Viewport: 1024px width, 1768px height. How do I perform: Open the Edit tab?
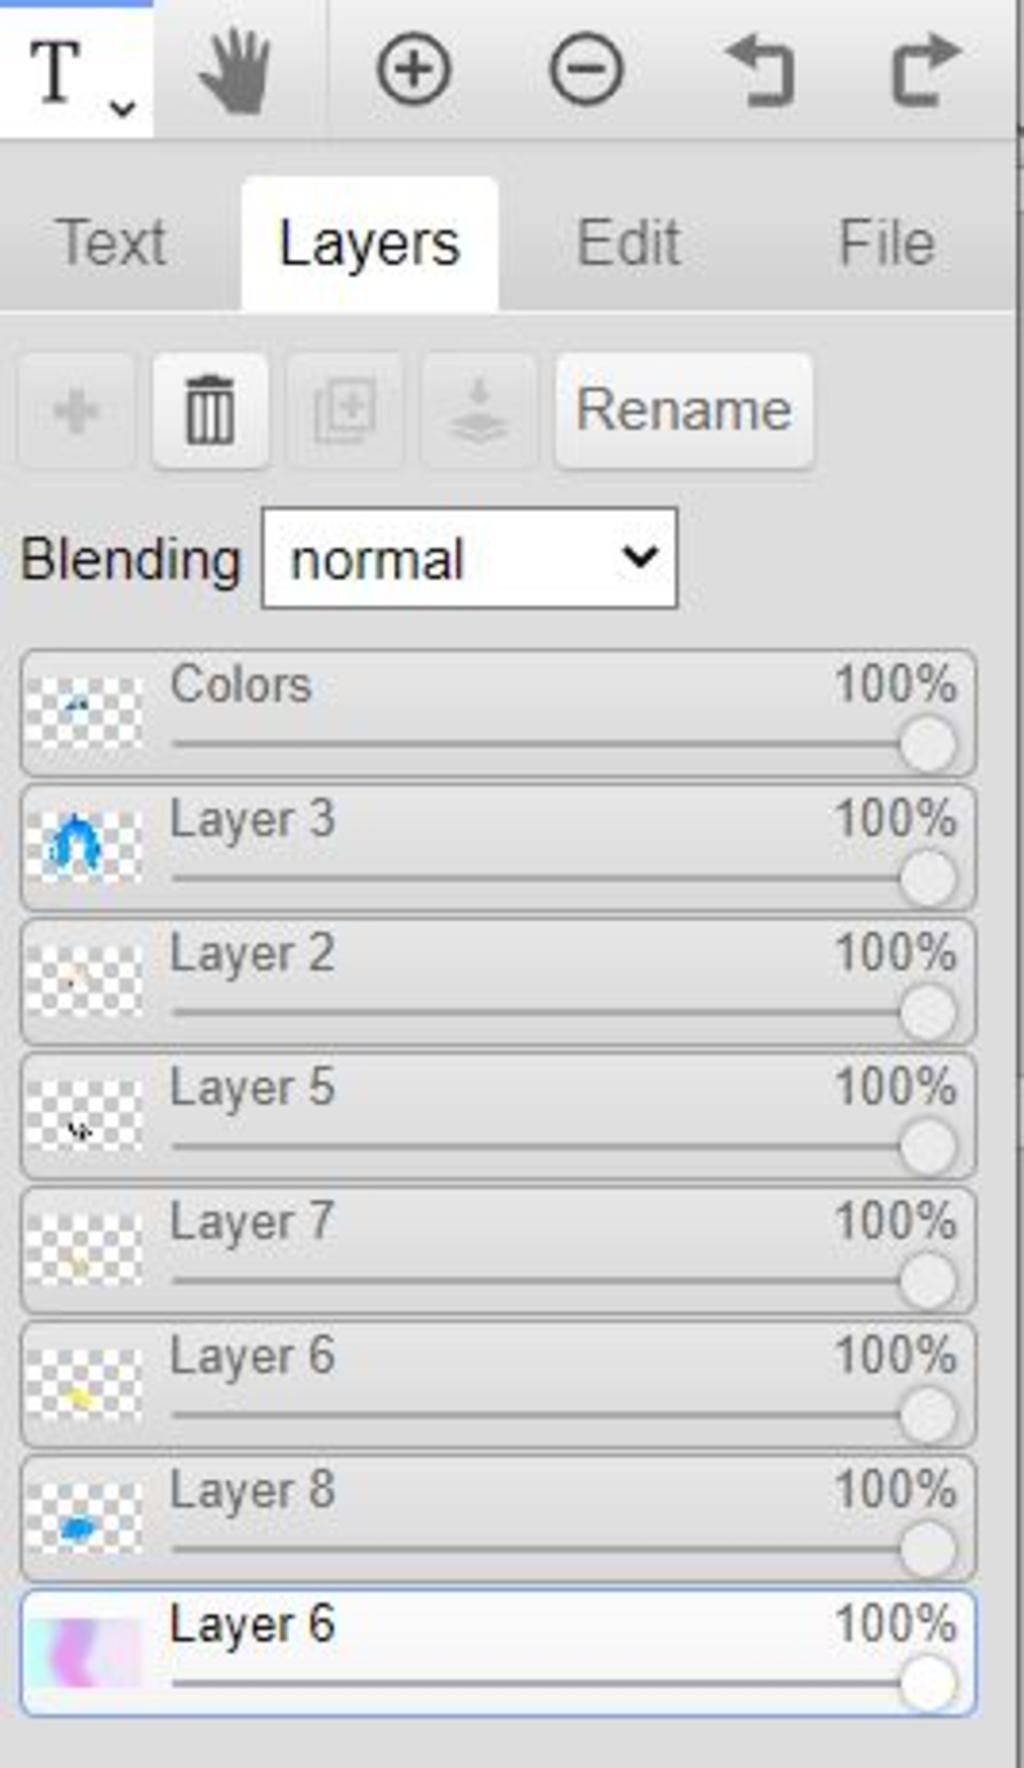(x=628, y=243)
